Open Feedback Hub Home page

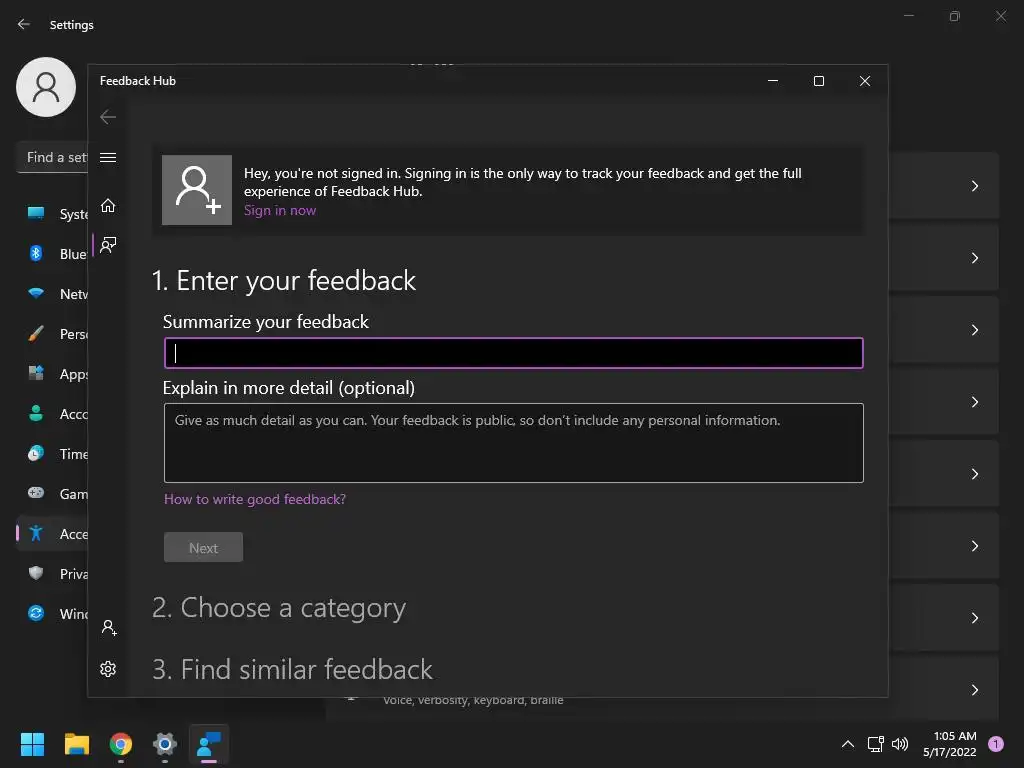pyautogui.click(x=108, y=206)
